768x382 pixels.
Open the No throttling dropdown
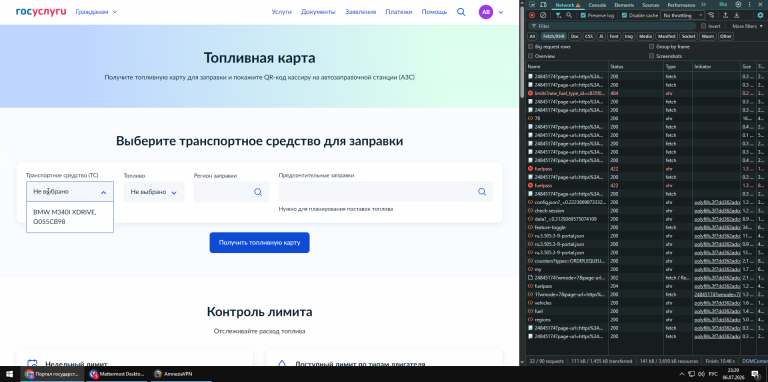[682, 15]
